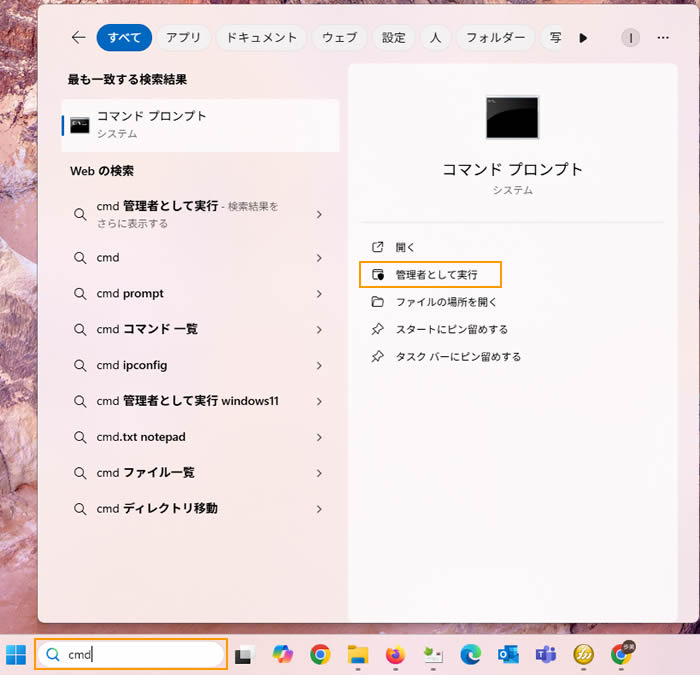Switch to the アプリ filter tab

183,38
